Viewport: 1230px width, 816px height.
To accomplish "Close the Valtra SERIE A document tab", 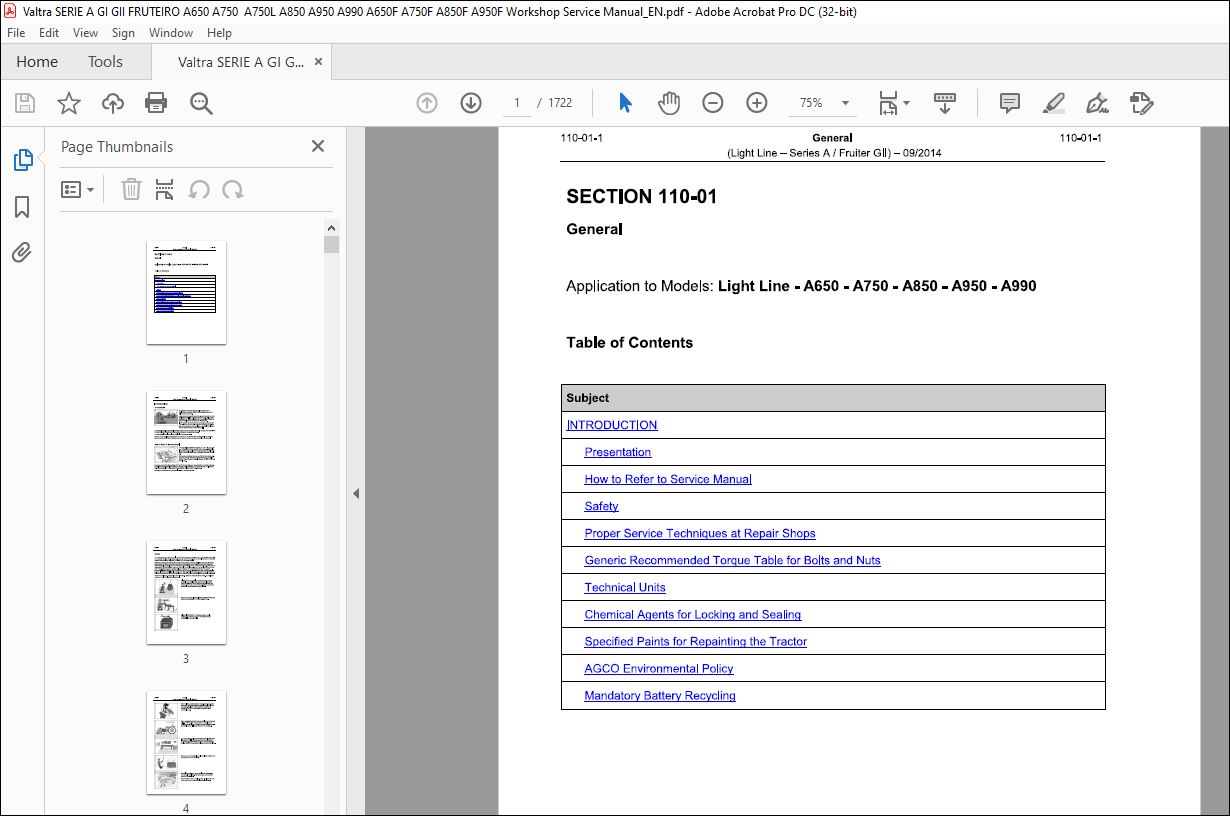I will point(319,62).
